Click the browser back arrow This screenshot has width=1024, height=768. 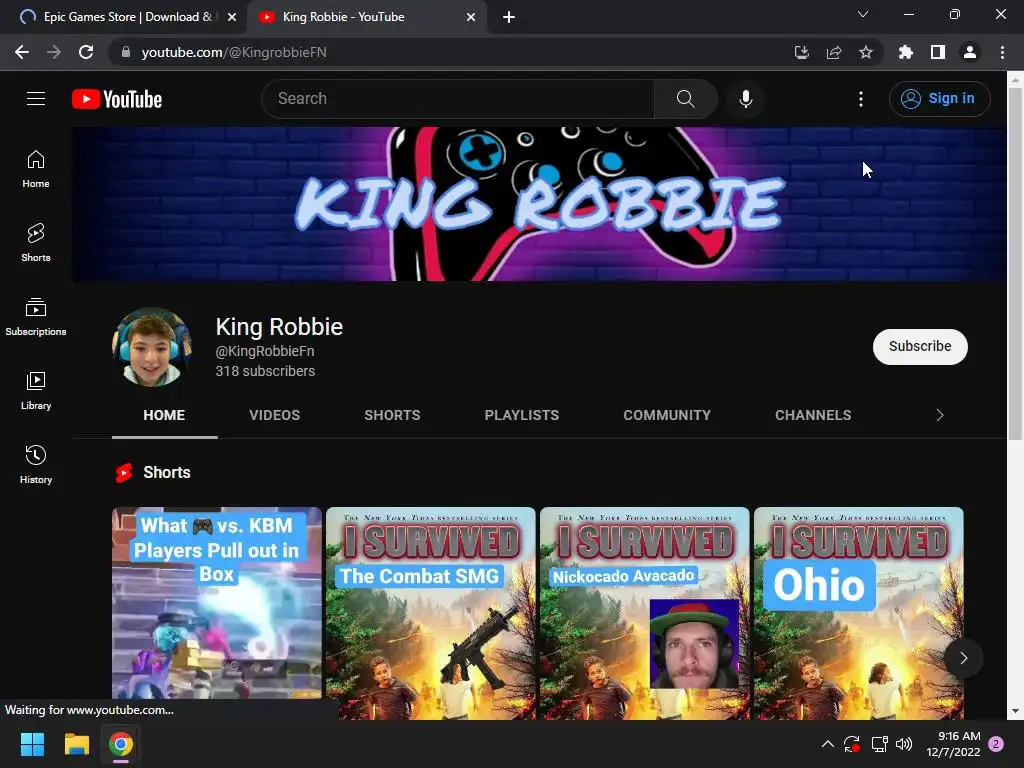(22, 52)
